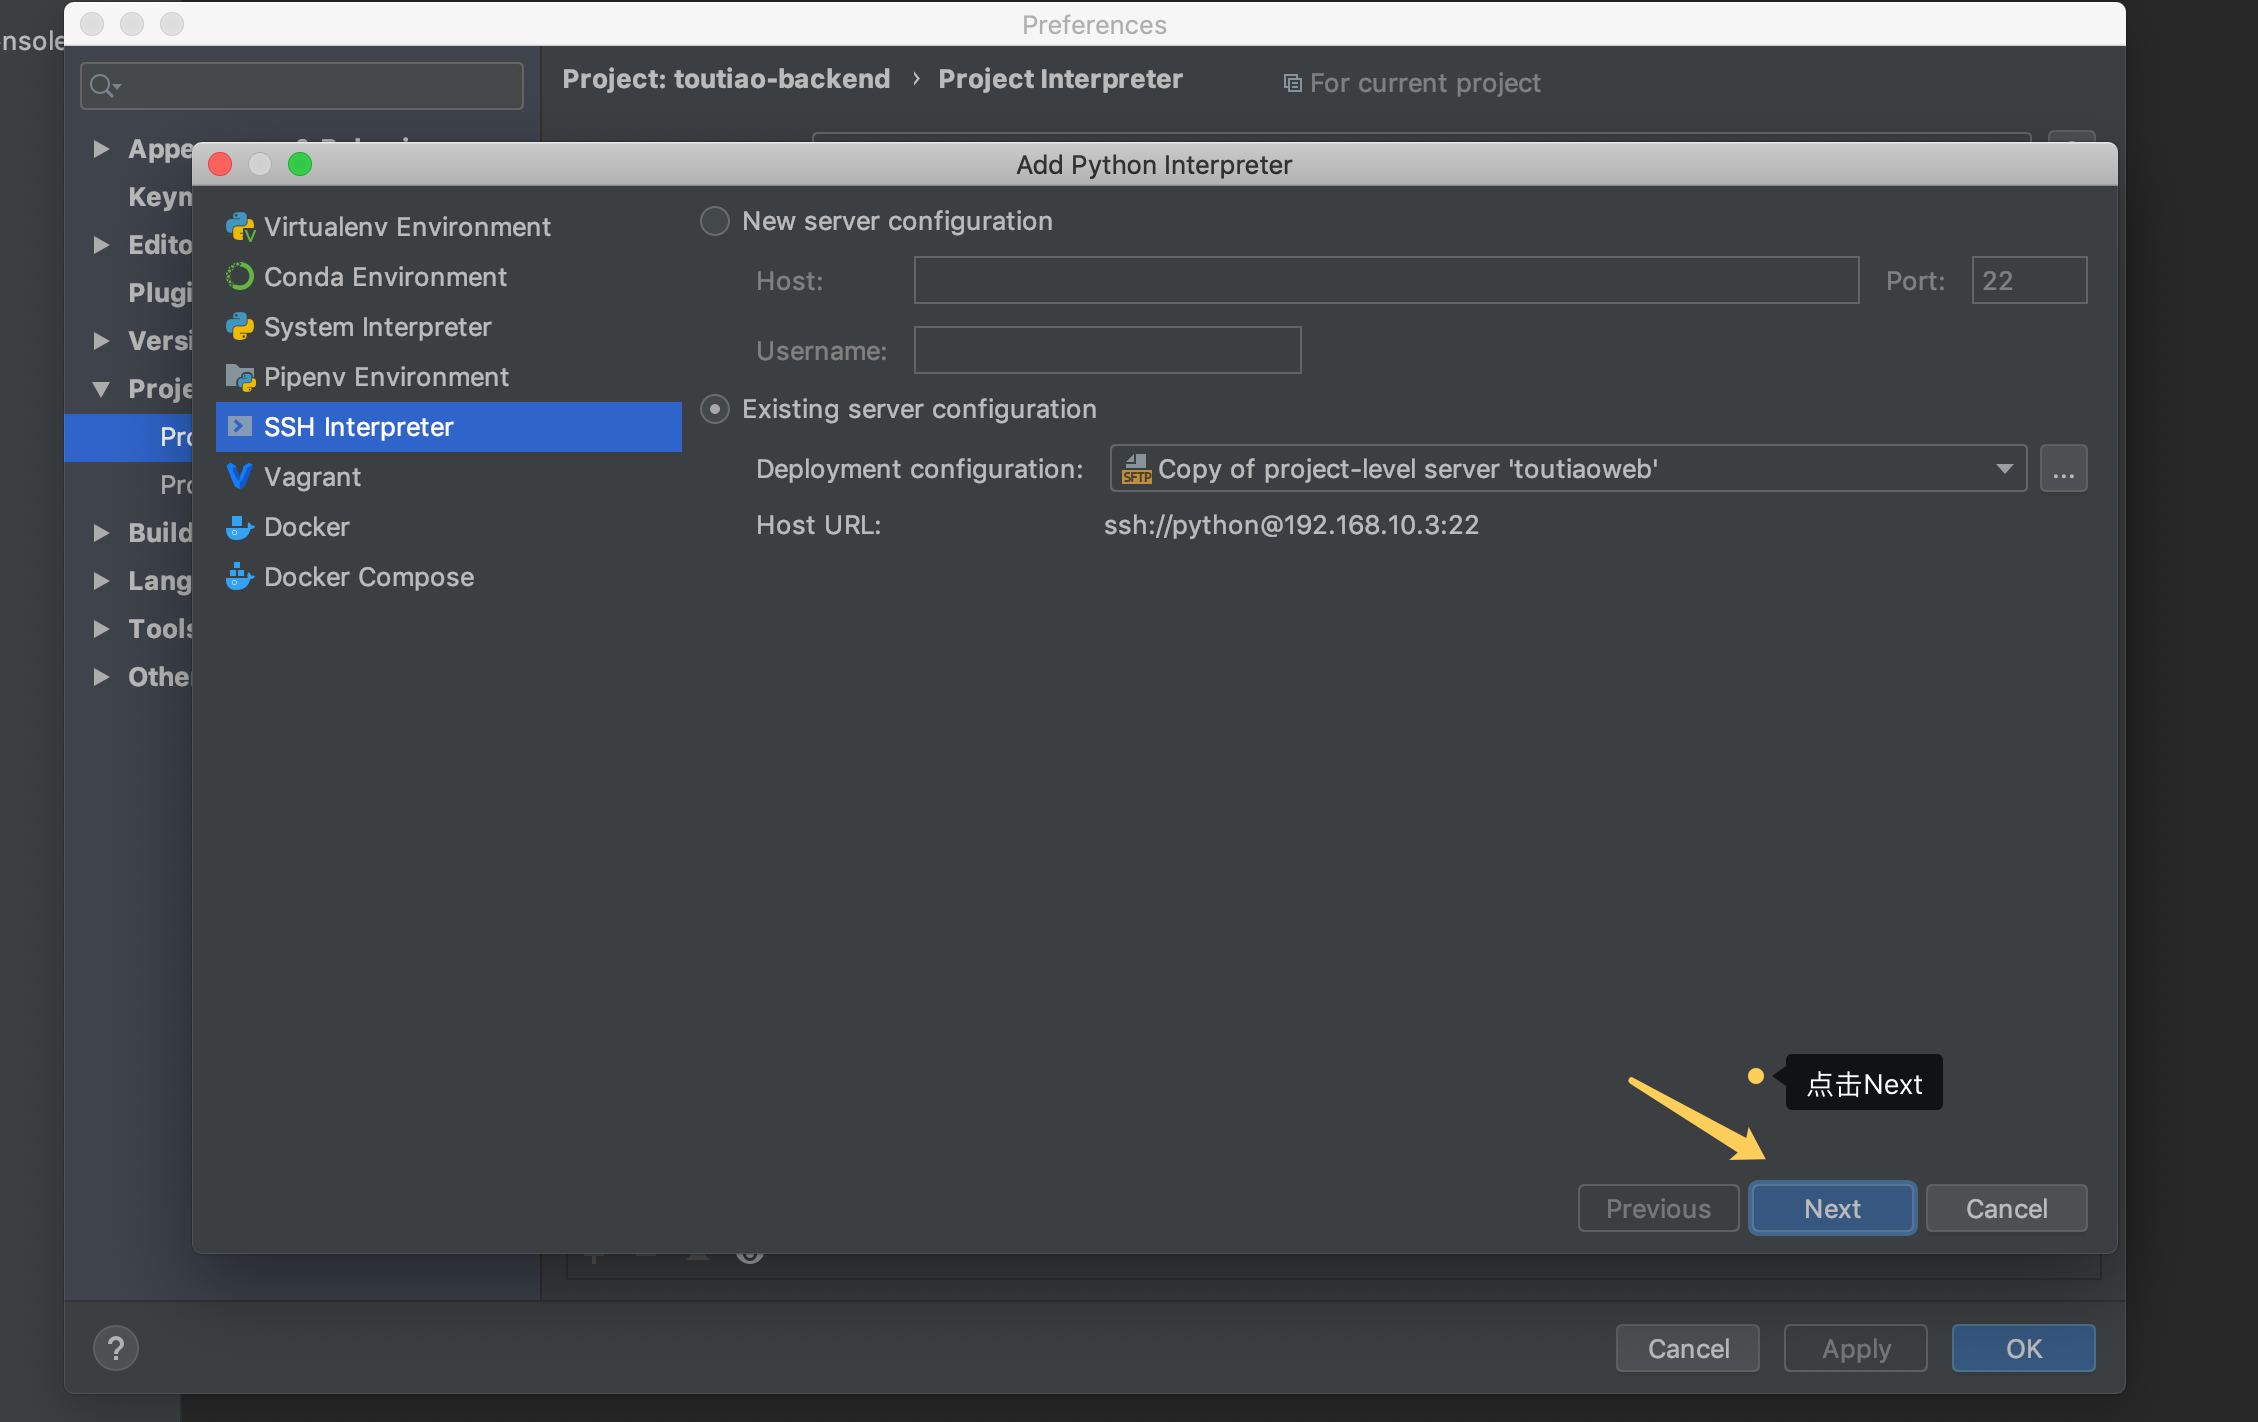Expand the Tools settings tree node
The image size is (2258, 1422).
(101, 629)
